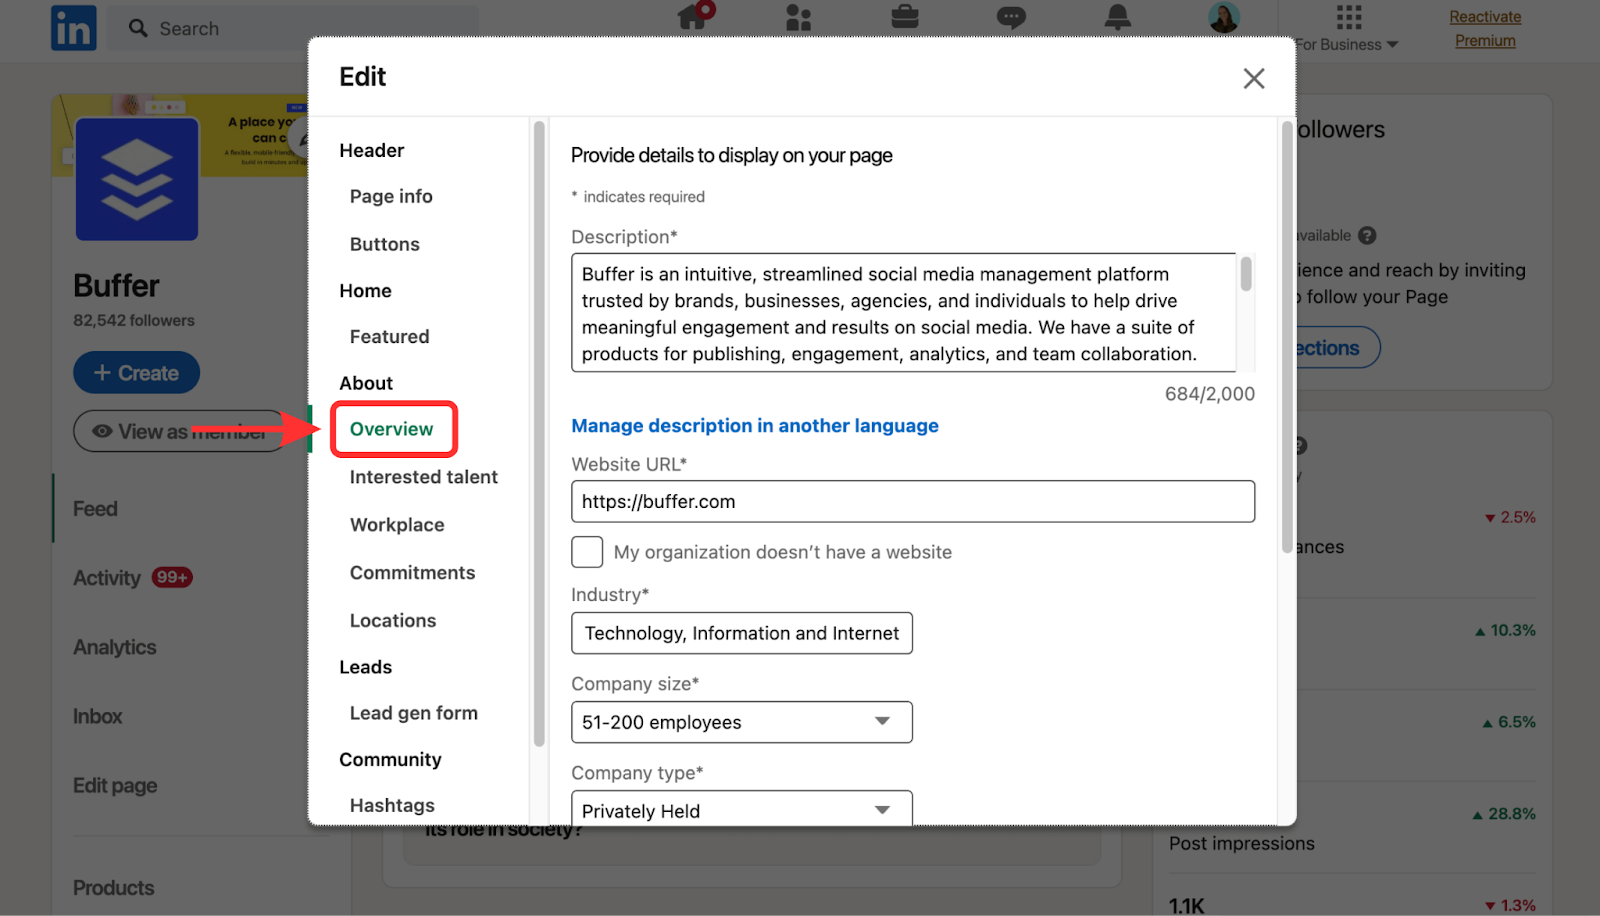
Task: Click the help question mark icon
Action: click(x=1367, y=236)
